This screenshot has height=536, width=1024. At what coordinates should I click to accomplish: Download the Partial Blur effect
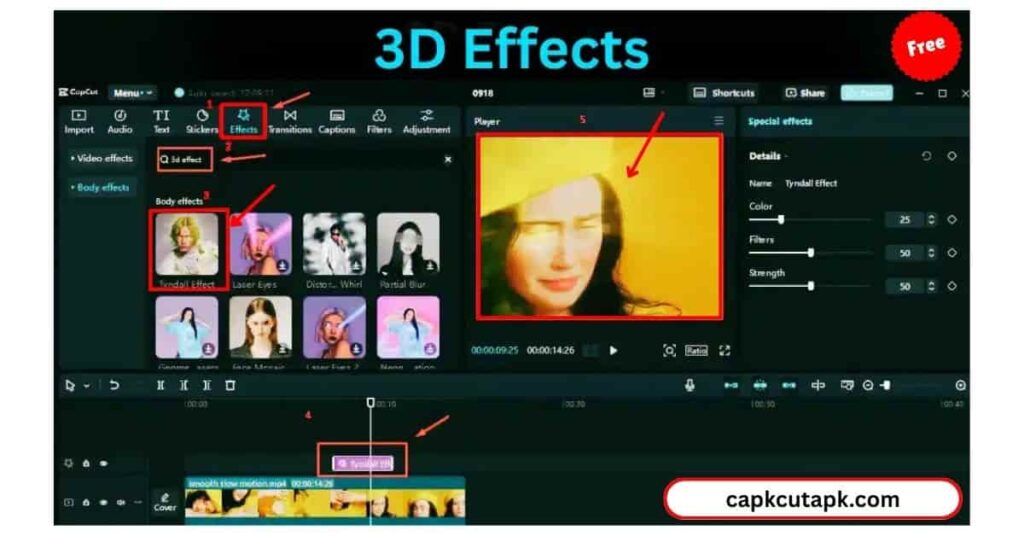(x=430, y=266)
